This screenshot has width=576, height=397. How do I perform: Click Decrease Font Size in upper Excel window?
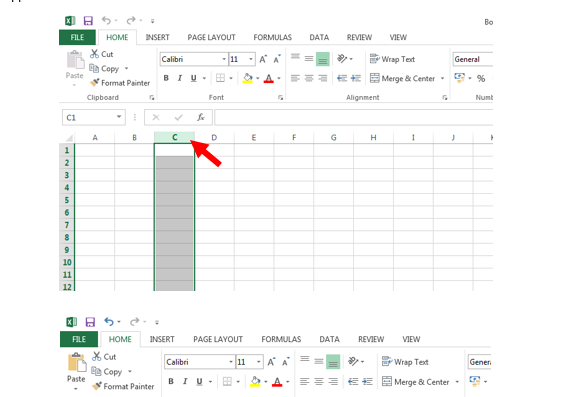click(x=277, y=59)
